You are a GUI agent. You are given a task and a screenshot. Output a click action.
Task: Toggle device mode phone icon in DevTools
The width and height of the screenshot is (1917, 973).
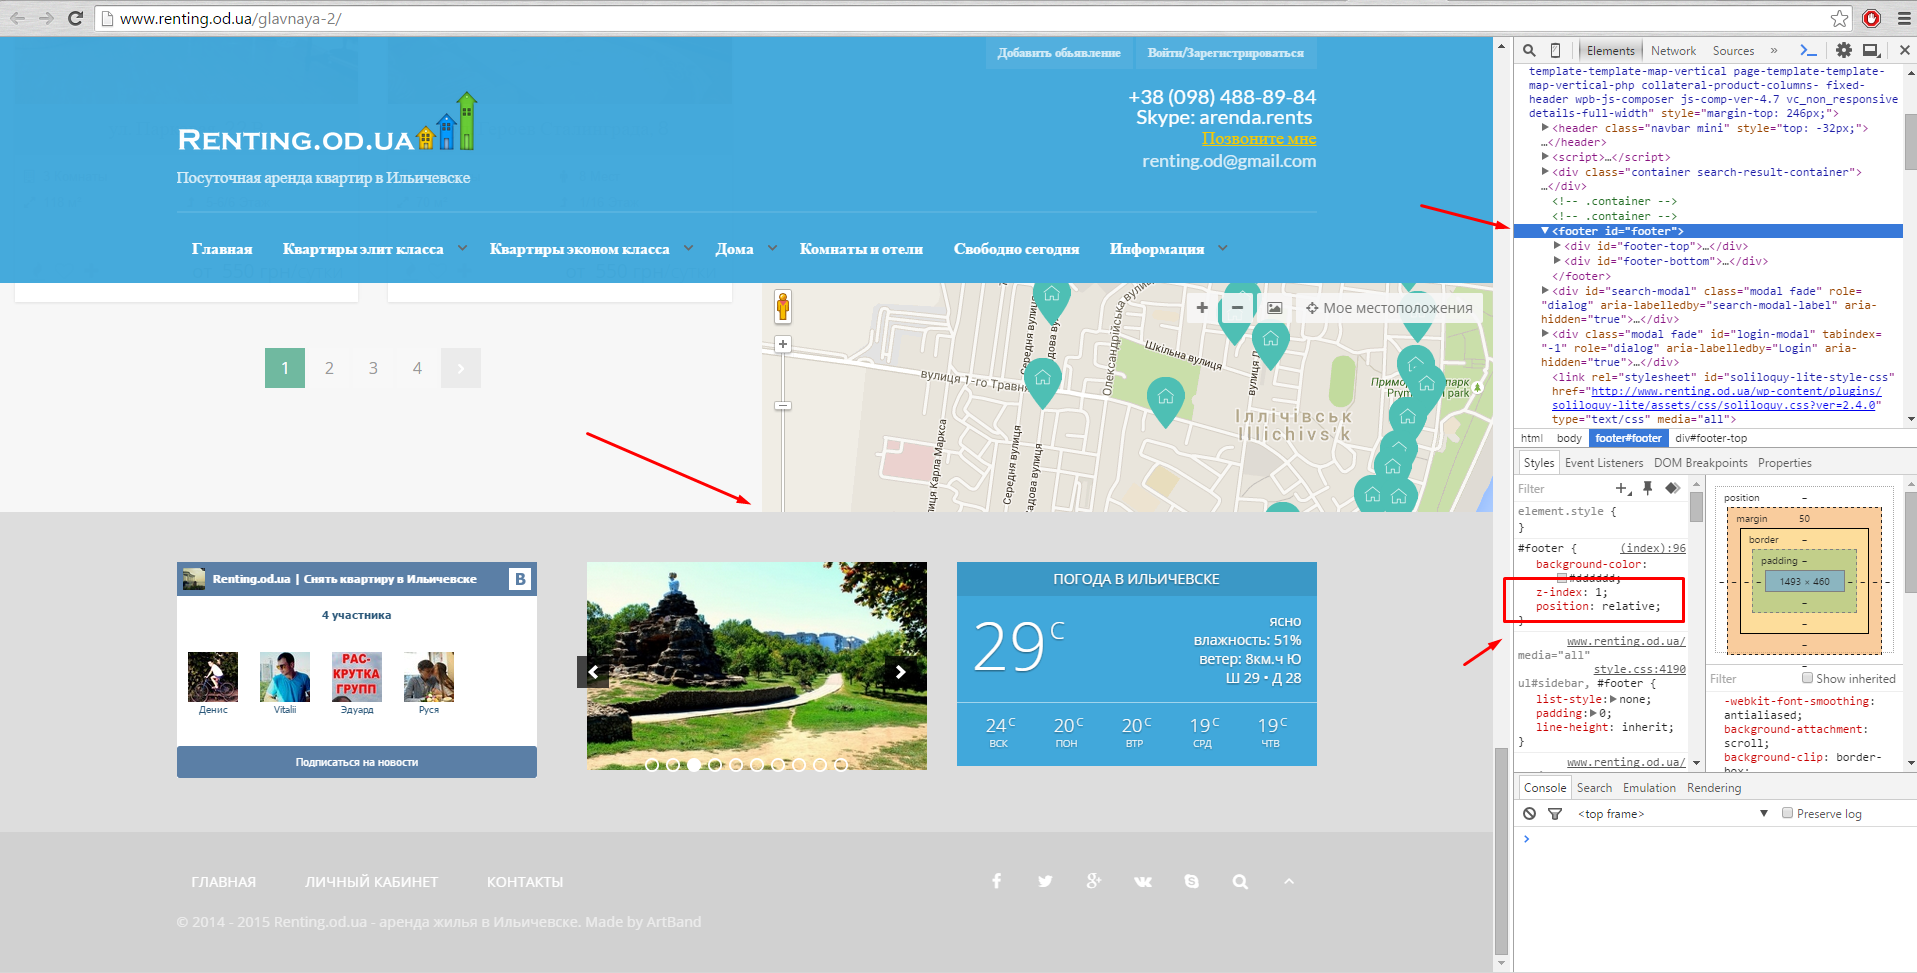coord(1555,50)
